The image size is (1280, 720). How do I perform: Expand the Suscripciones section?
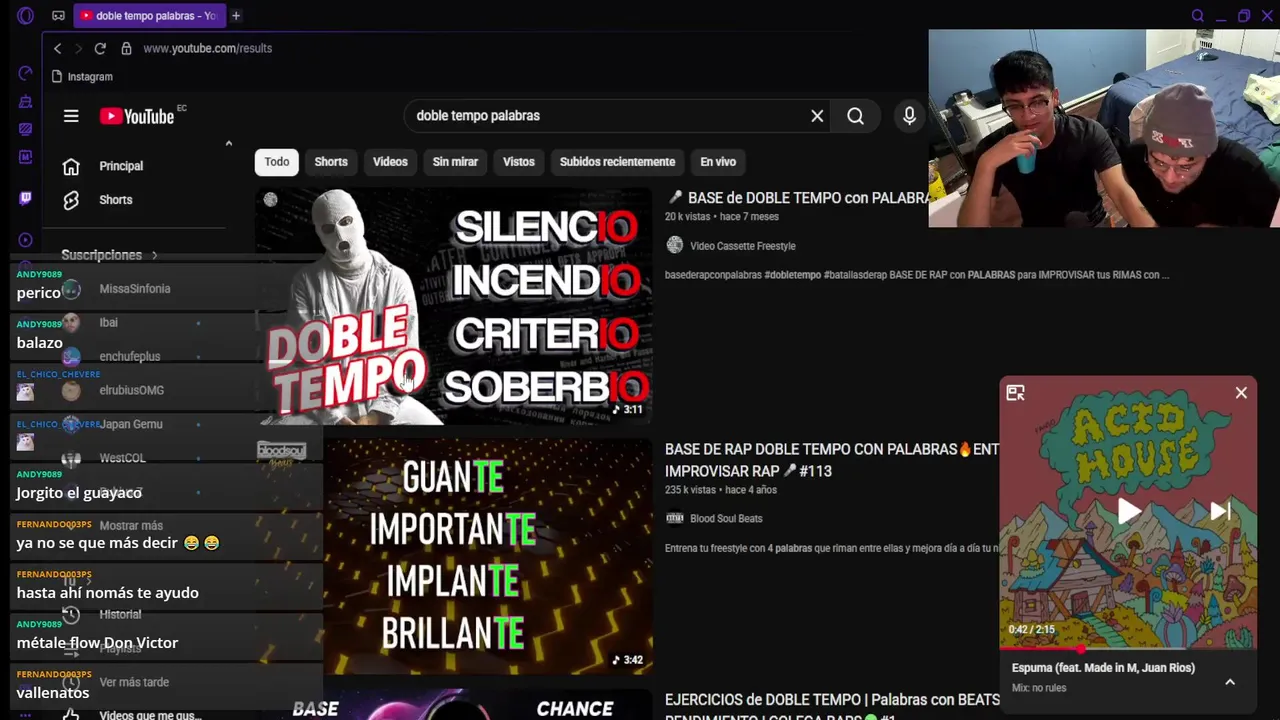110,255
